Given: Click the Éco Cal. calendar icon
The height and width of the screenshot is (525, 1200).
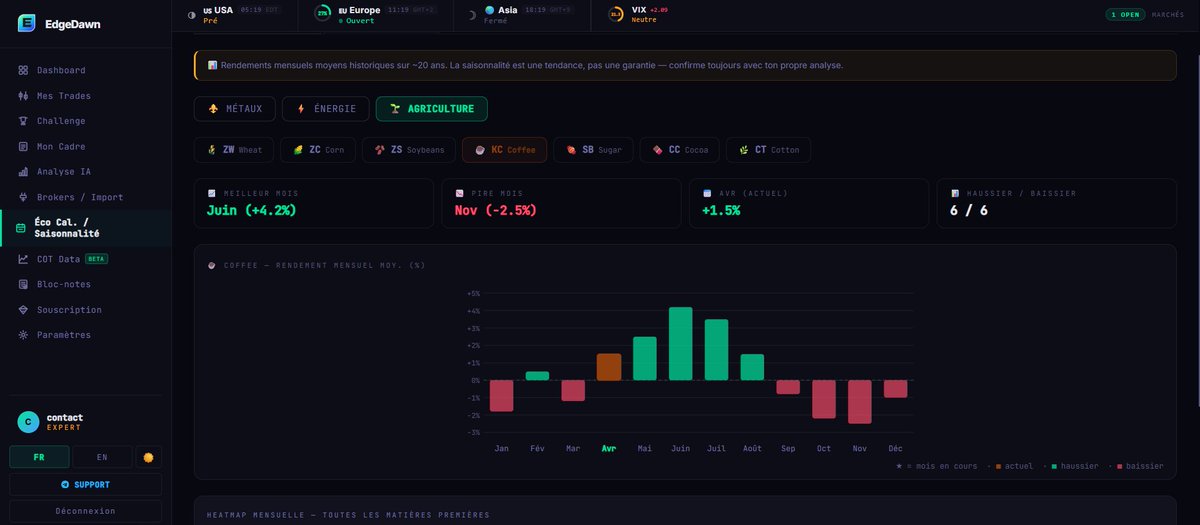Looking at the screenshot, I should pyautogui.click(x=22, y=228).
